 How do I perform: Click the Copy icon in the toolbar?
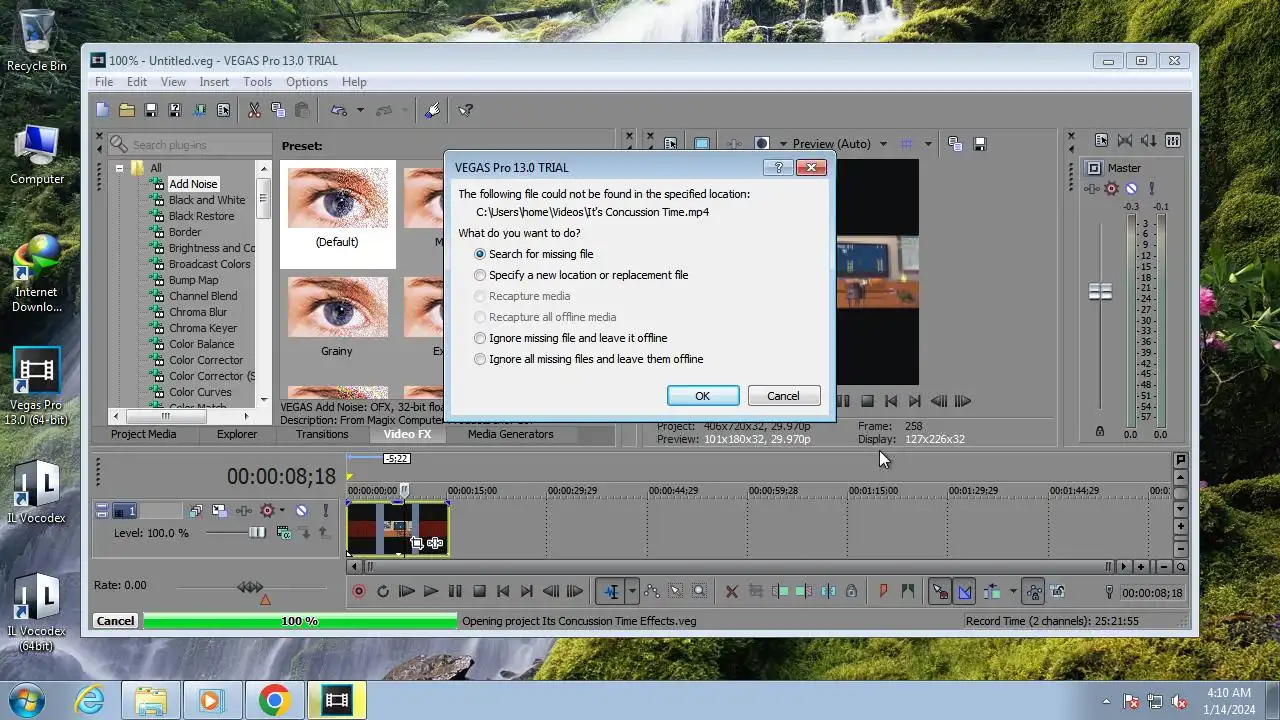coord(278,110)
